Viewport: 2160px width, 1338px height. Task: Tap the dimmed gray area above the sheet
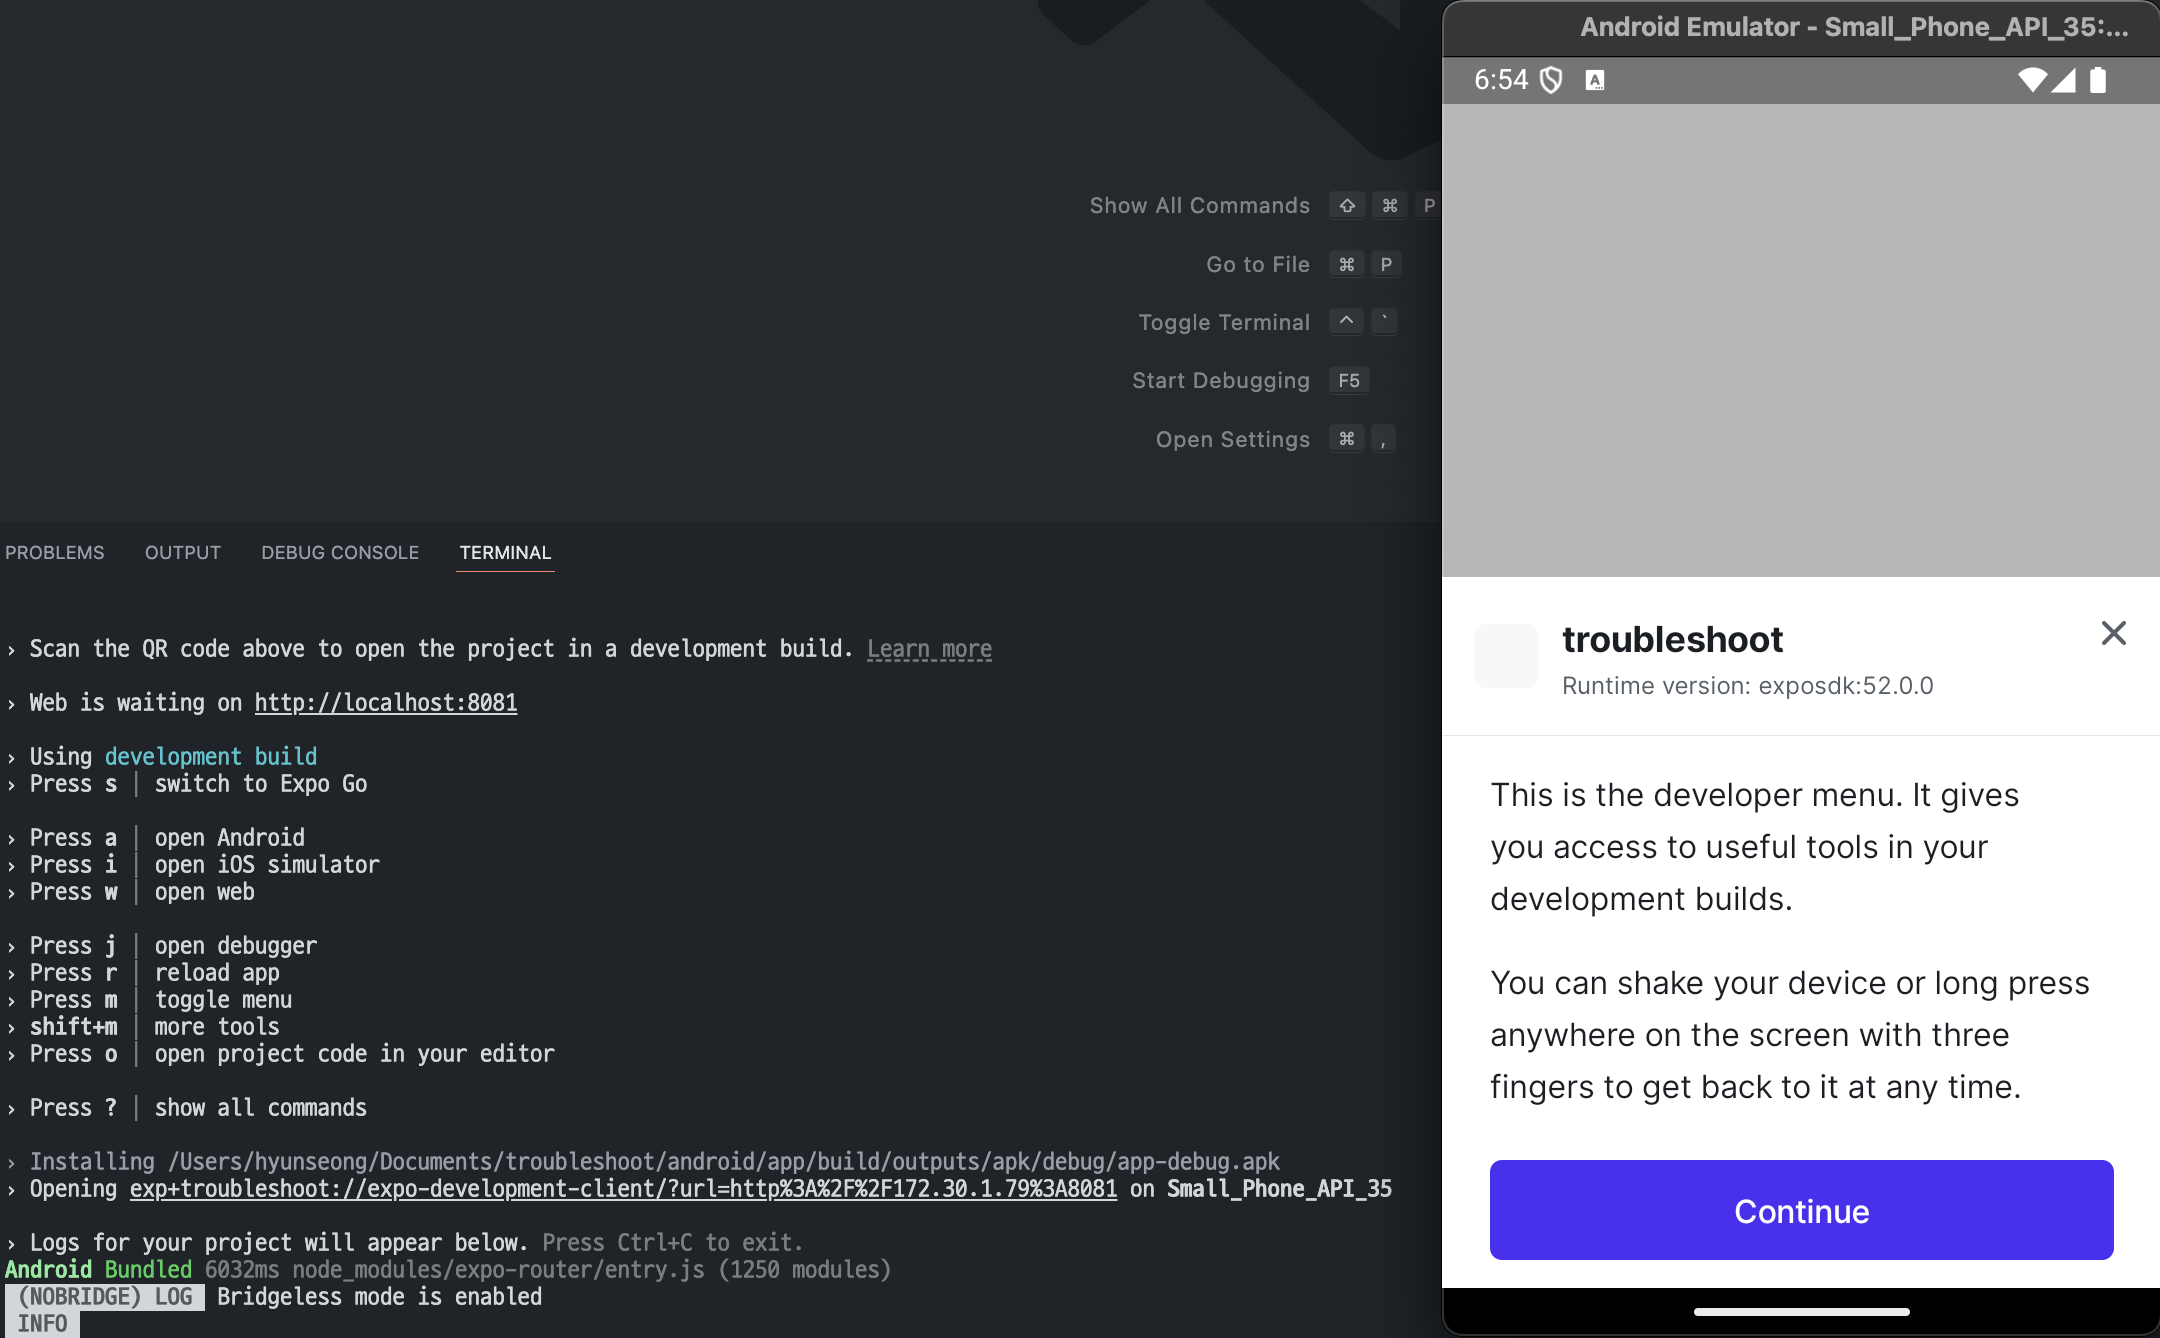(1800, 340)
